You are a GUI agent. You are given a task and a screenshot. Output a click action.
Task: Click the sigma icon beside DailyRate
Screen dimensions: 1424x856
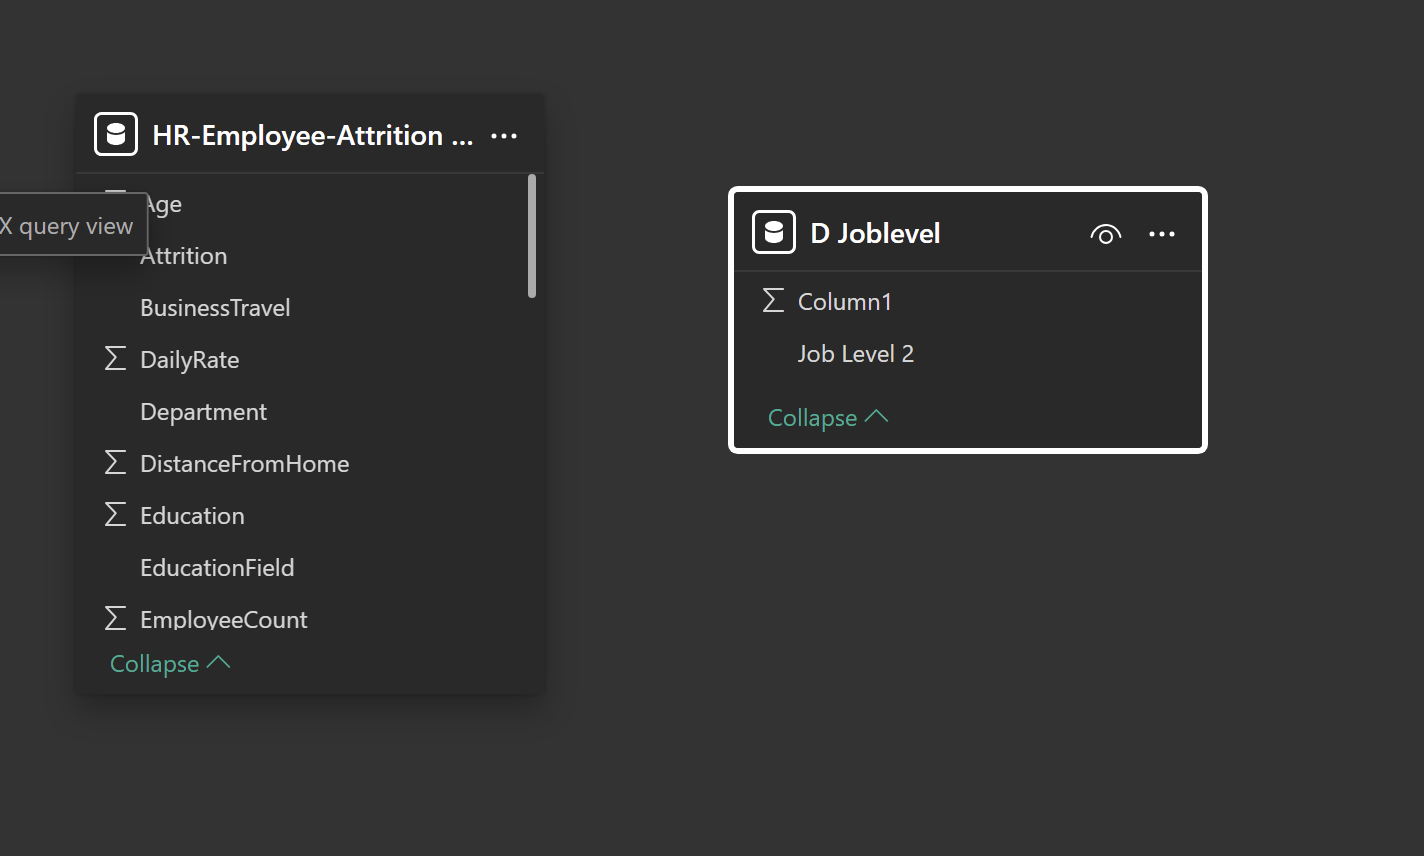coord(116,359)
